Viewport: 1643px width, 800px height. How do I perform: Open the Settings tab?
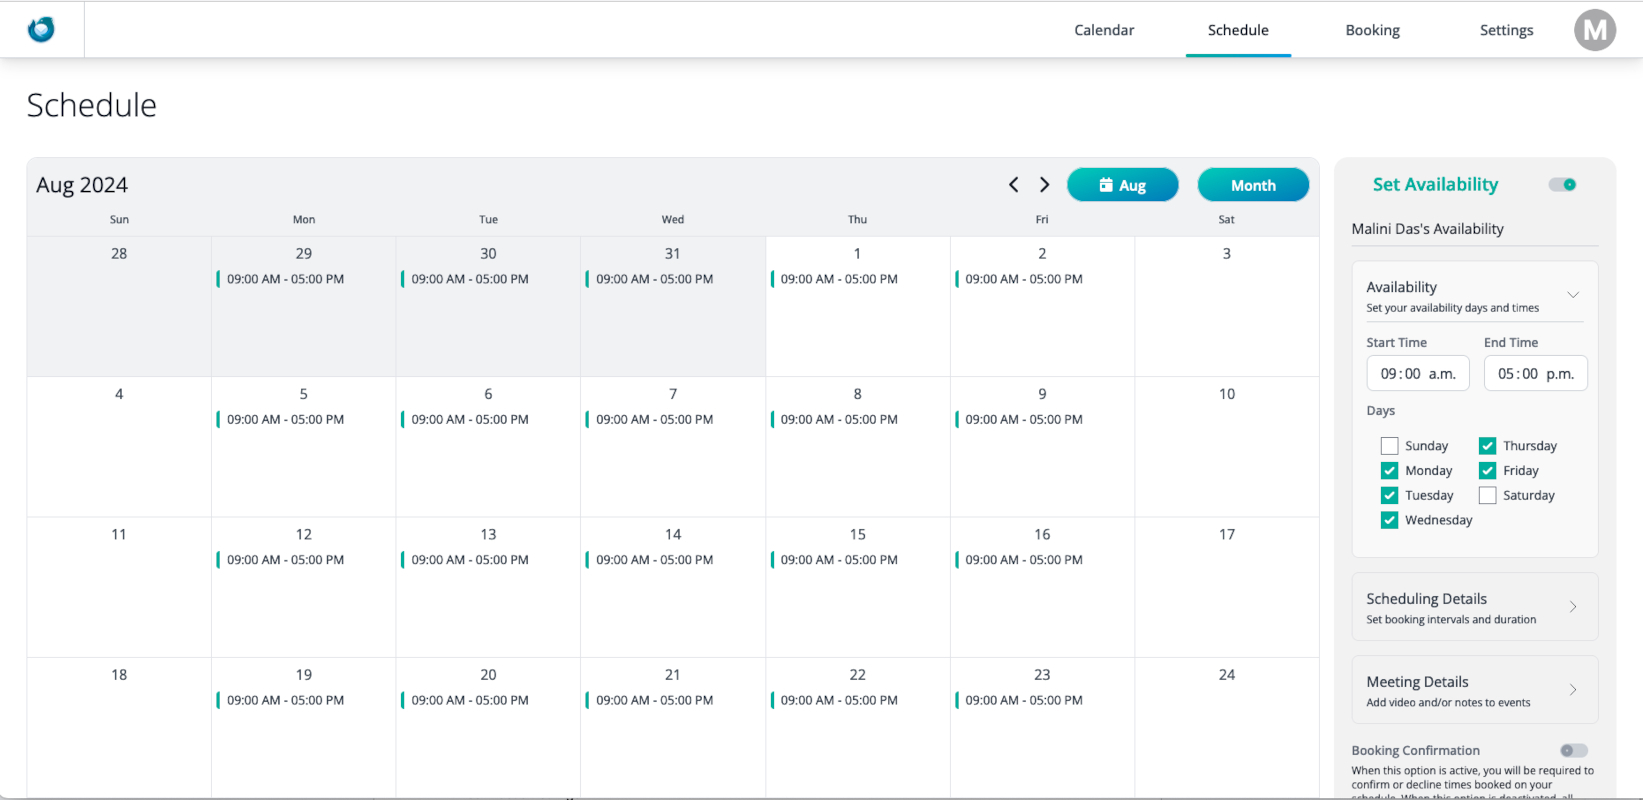pyautogui.click(x=1506, y=30)
